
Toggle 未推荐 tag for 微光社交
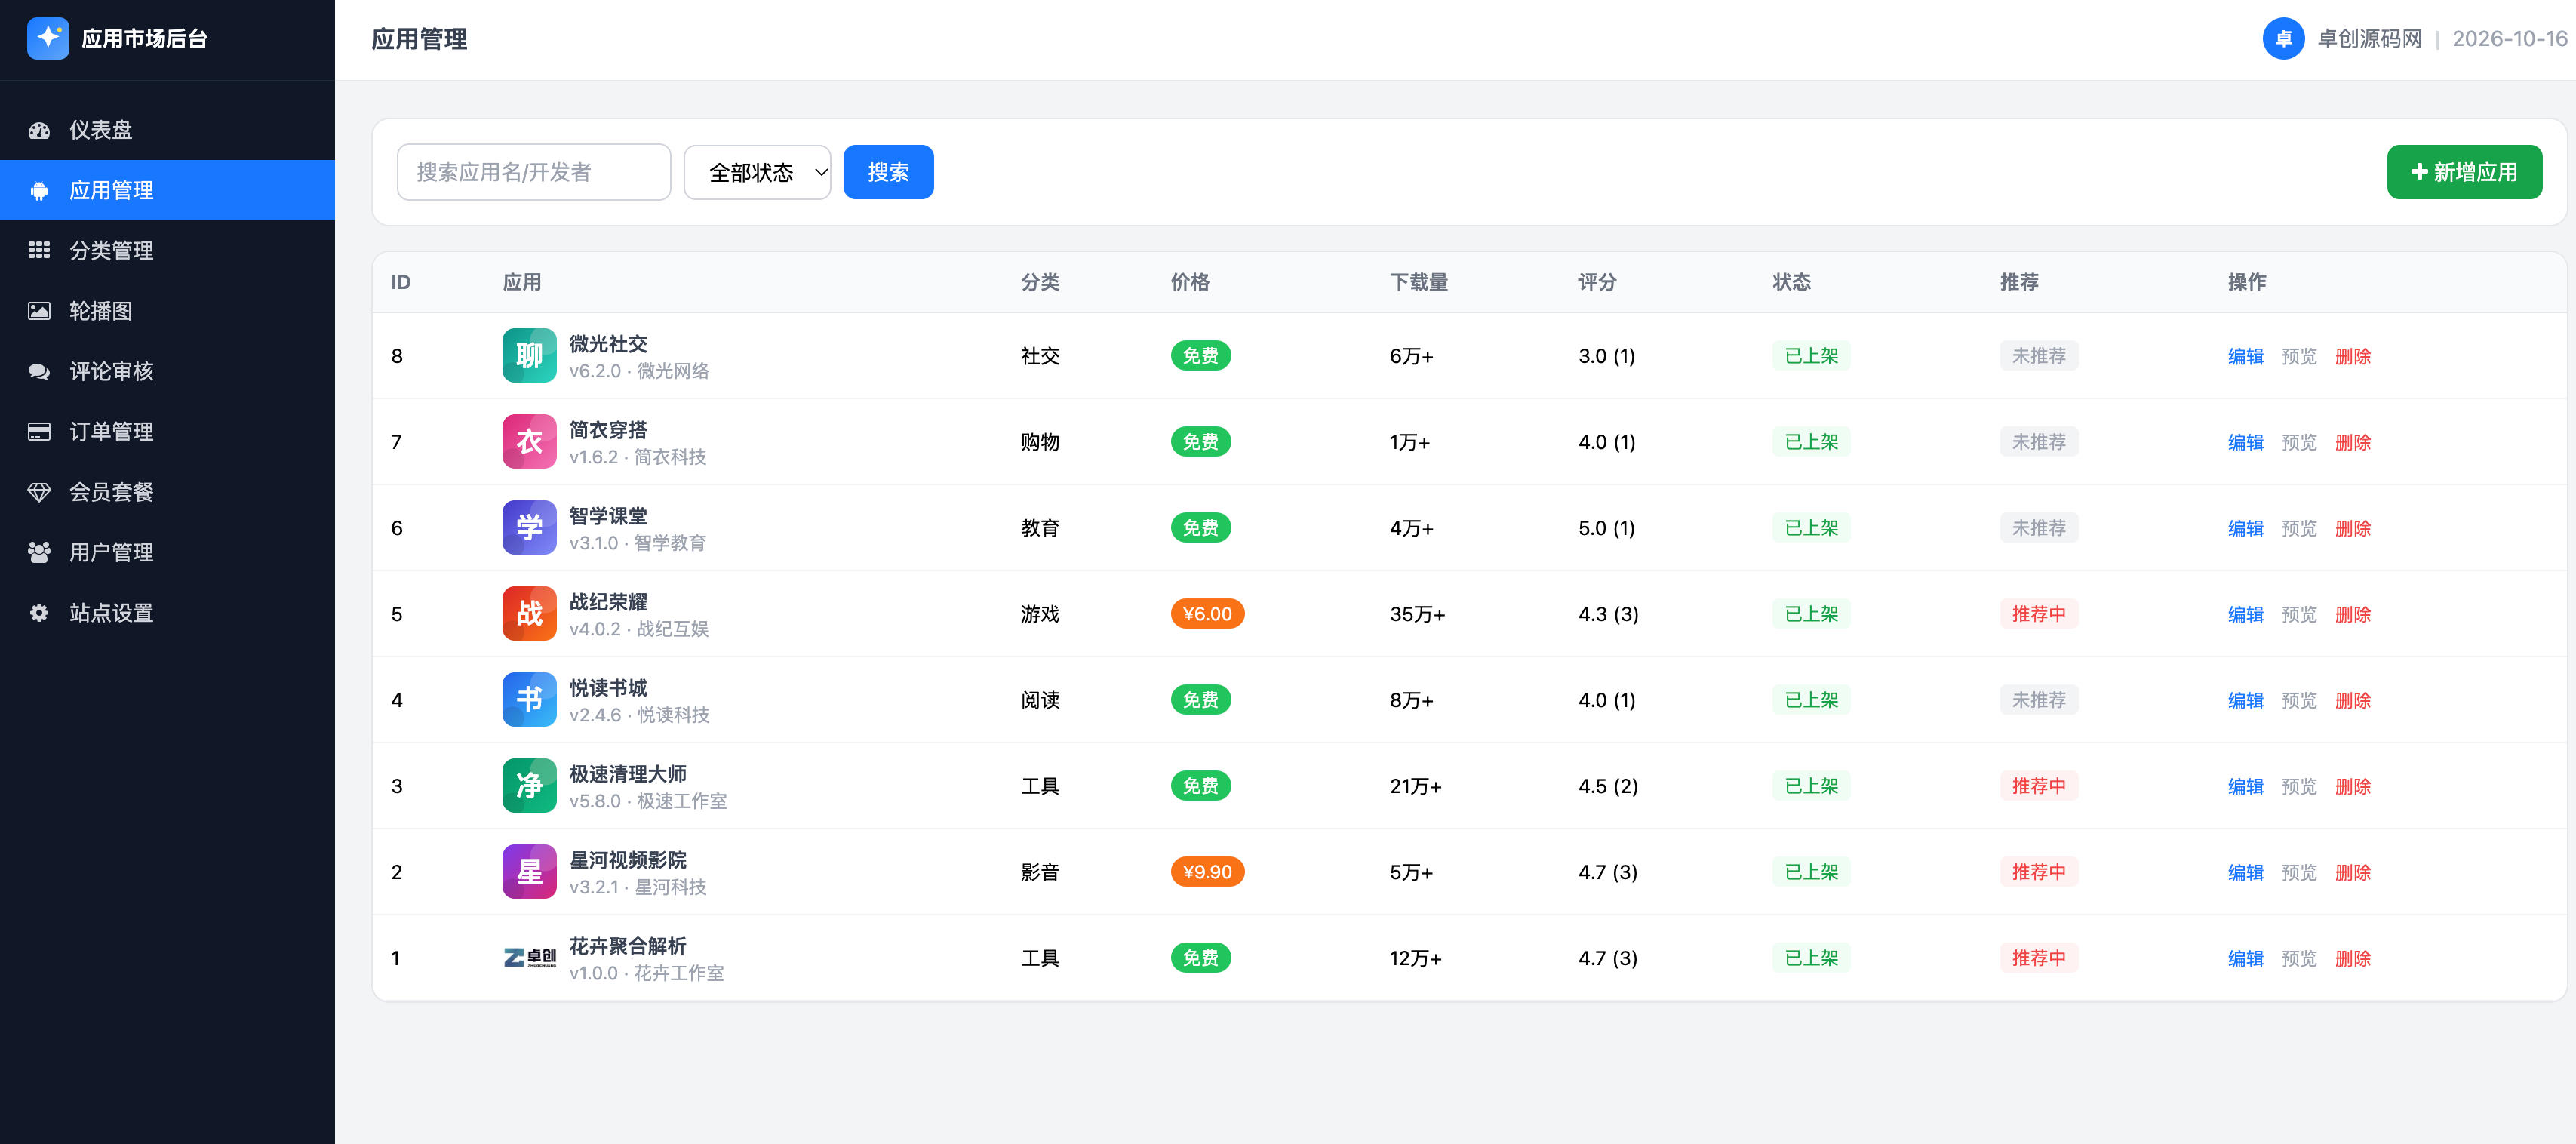point(2038,356)
